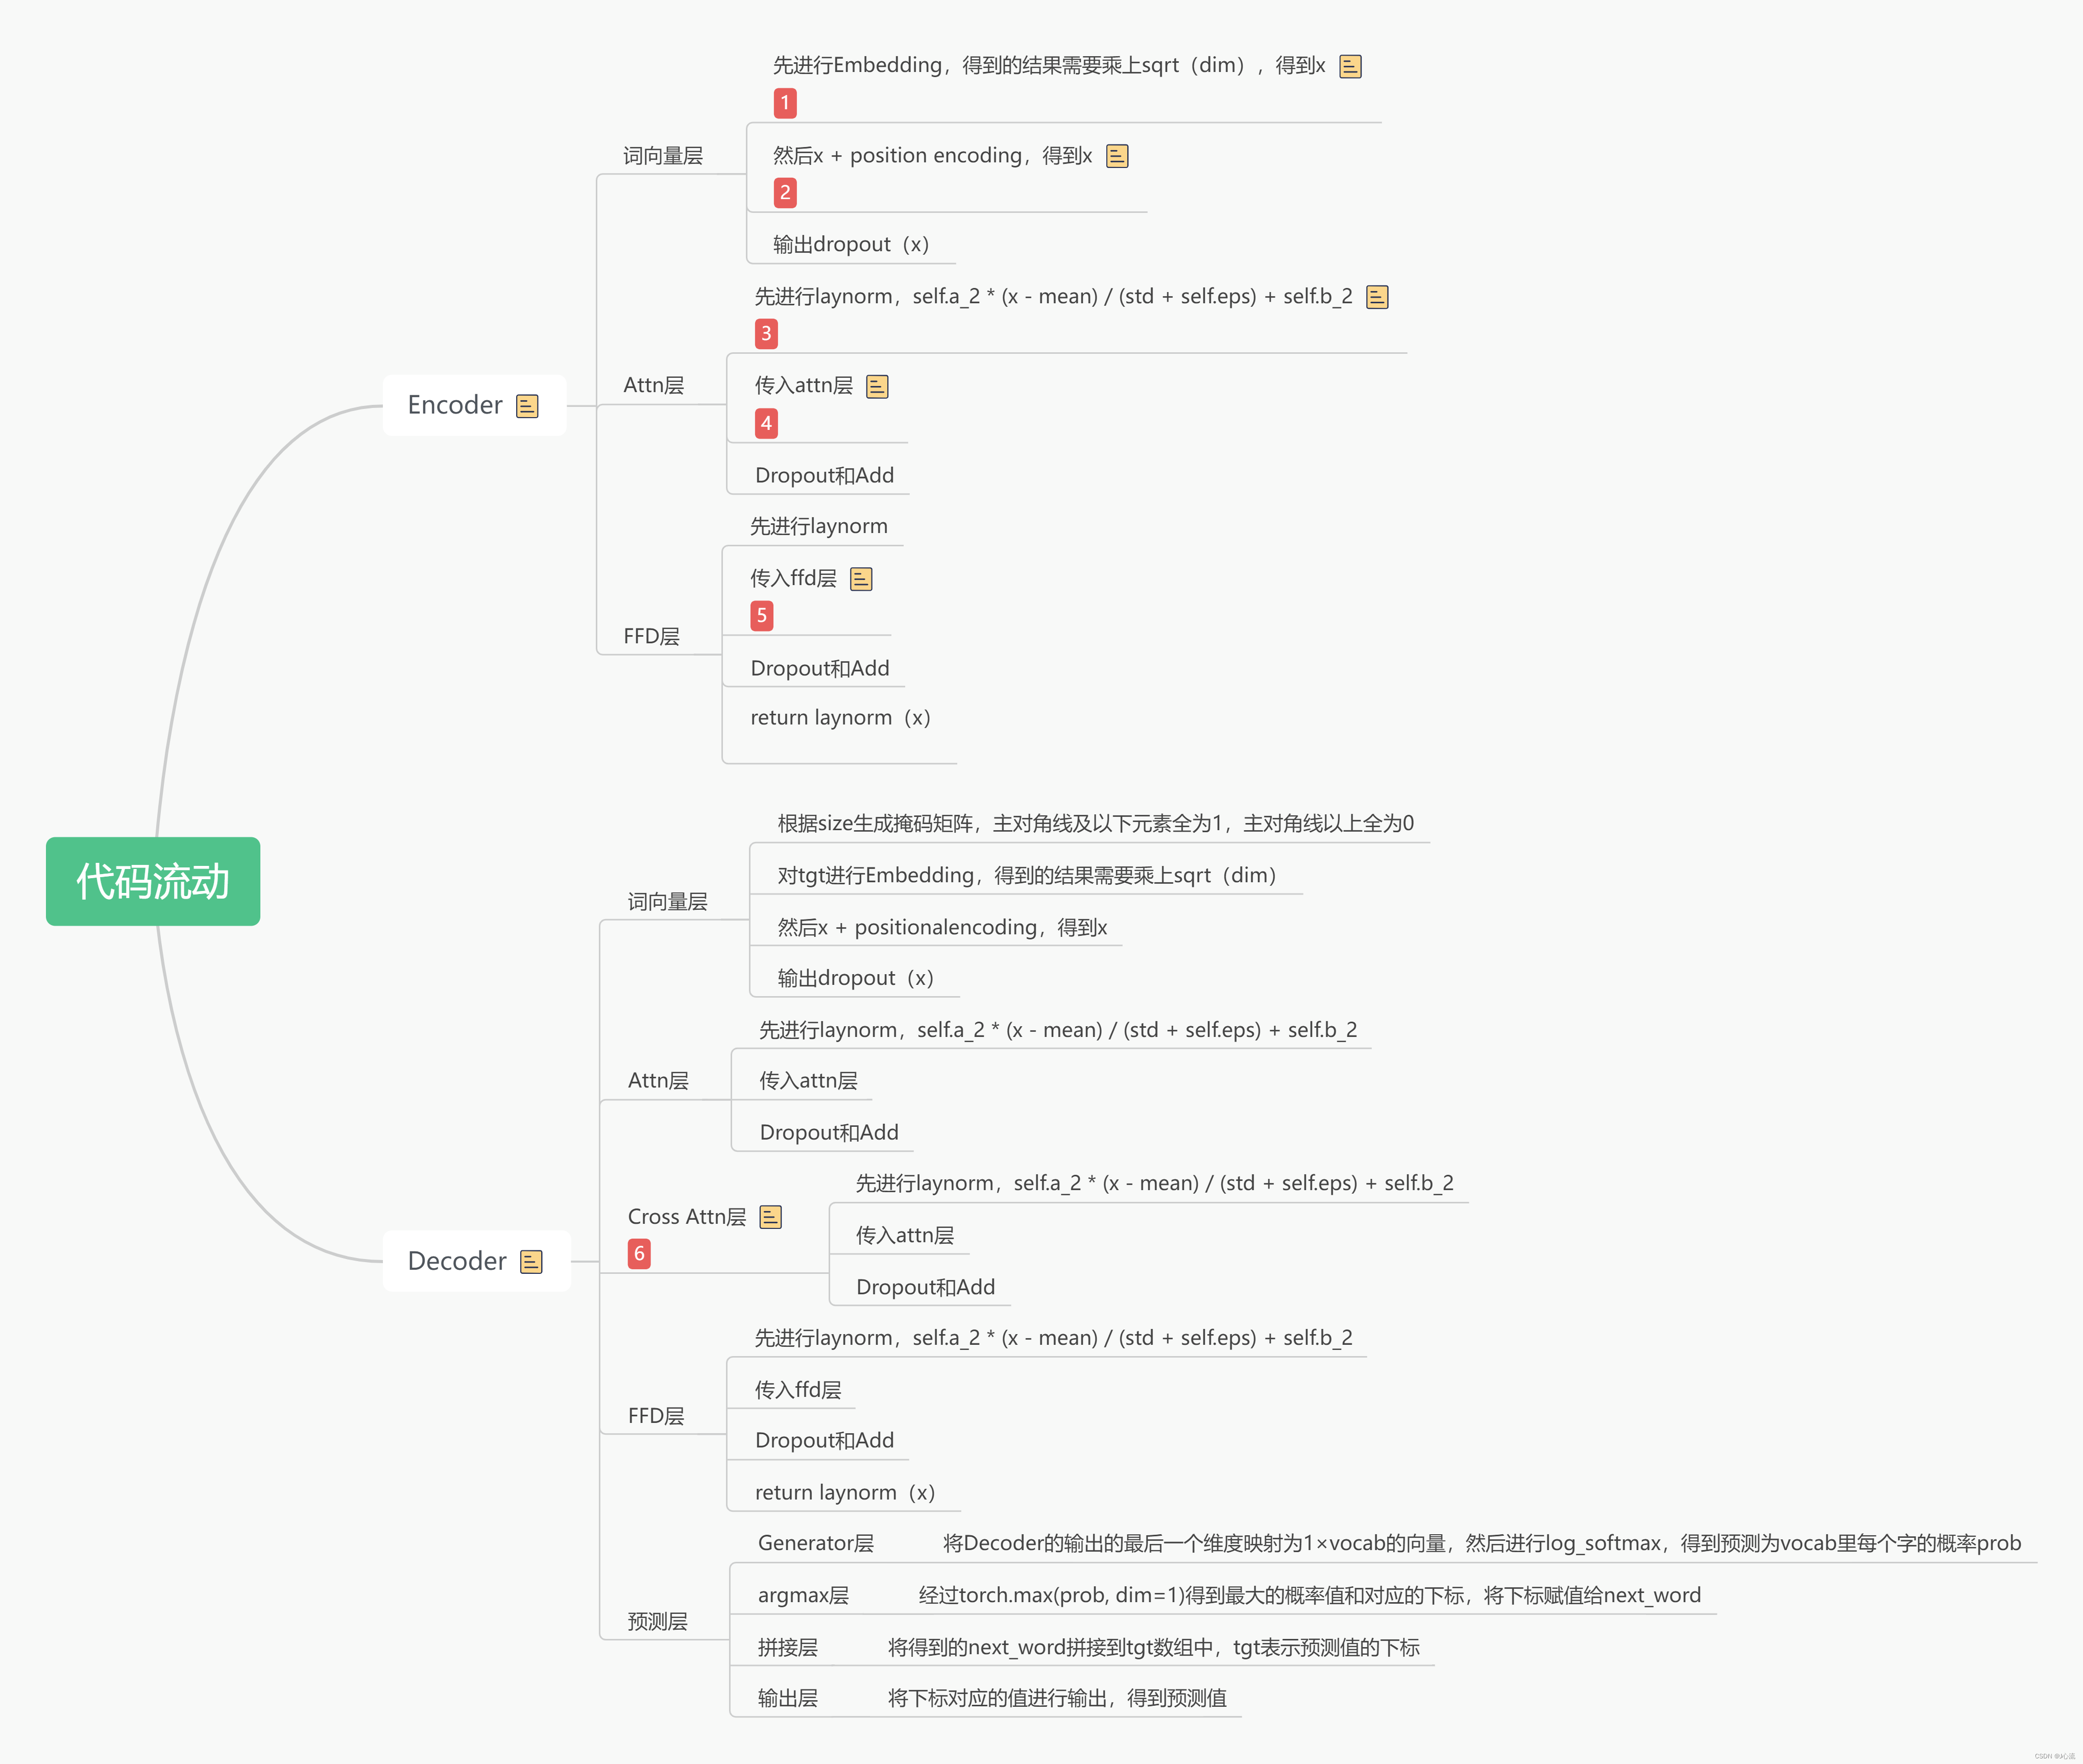This screenshot has width=2083, height=1764.
Task: Select the Encoder node
Action: pyautogui.click(x=474, y=405)
